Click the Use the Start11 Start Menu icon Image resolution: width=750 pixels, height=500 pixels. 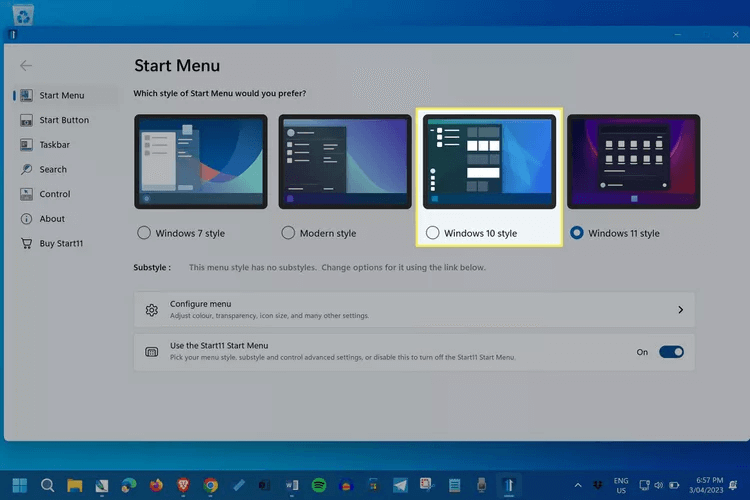click(152, 352)
